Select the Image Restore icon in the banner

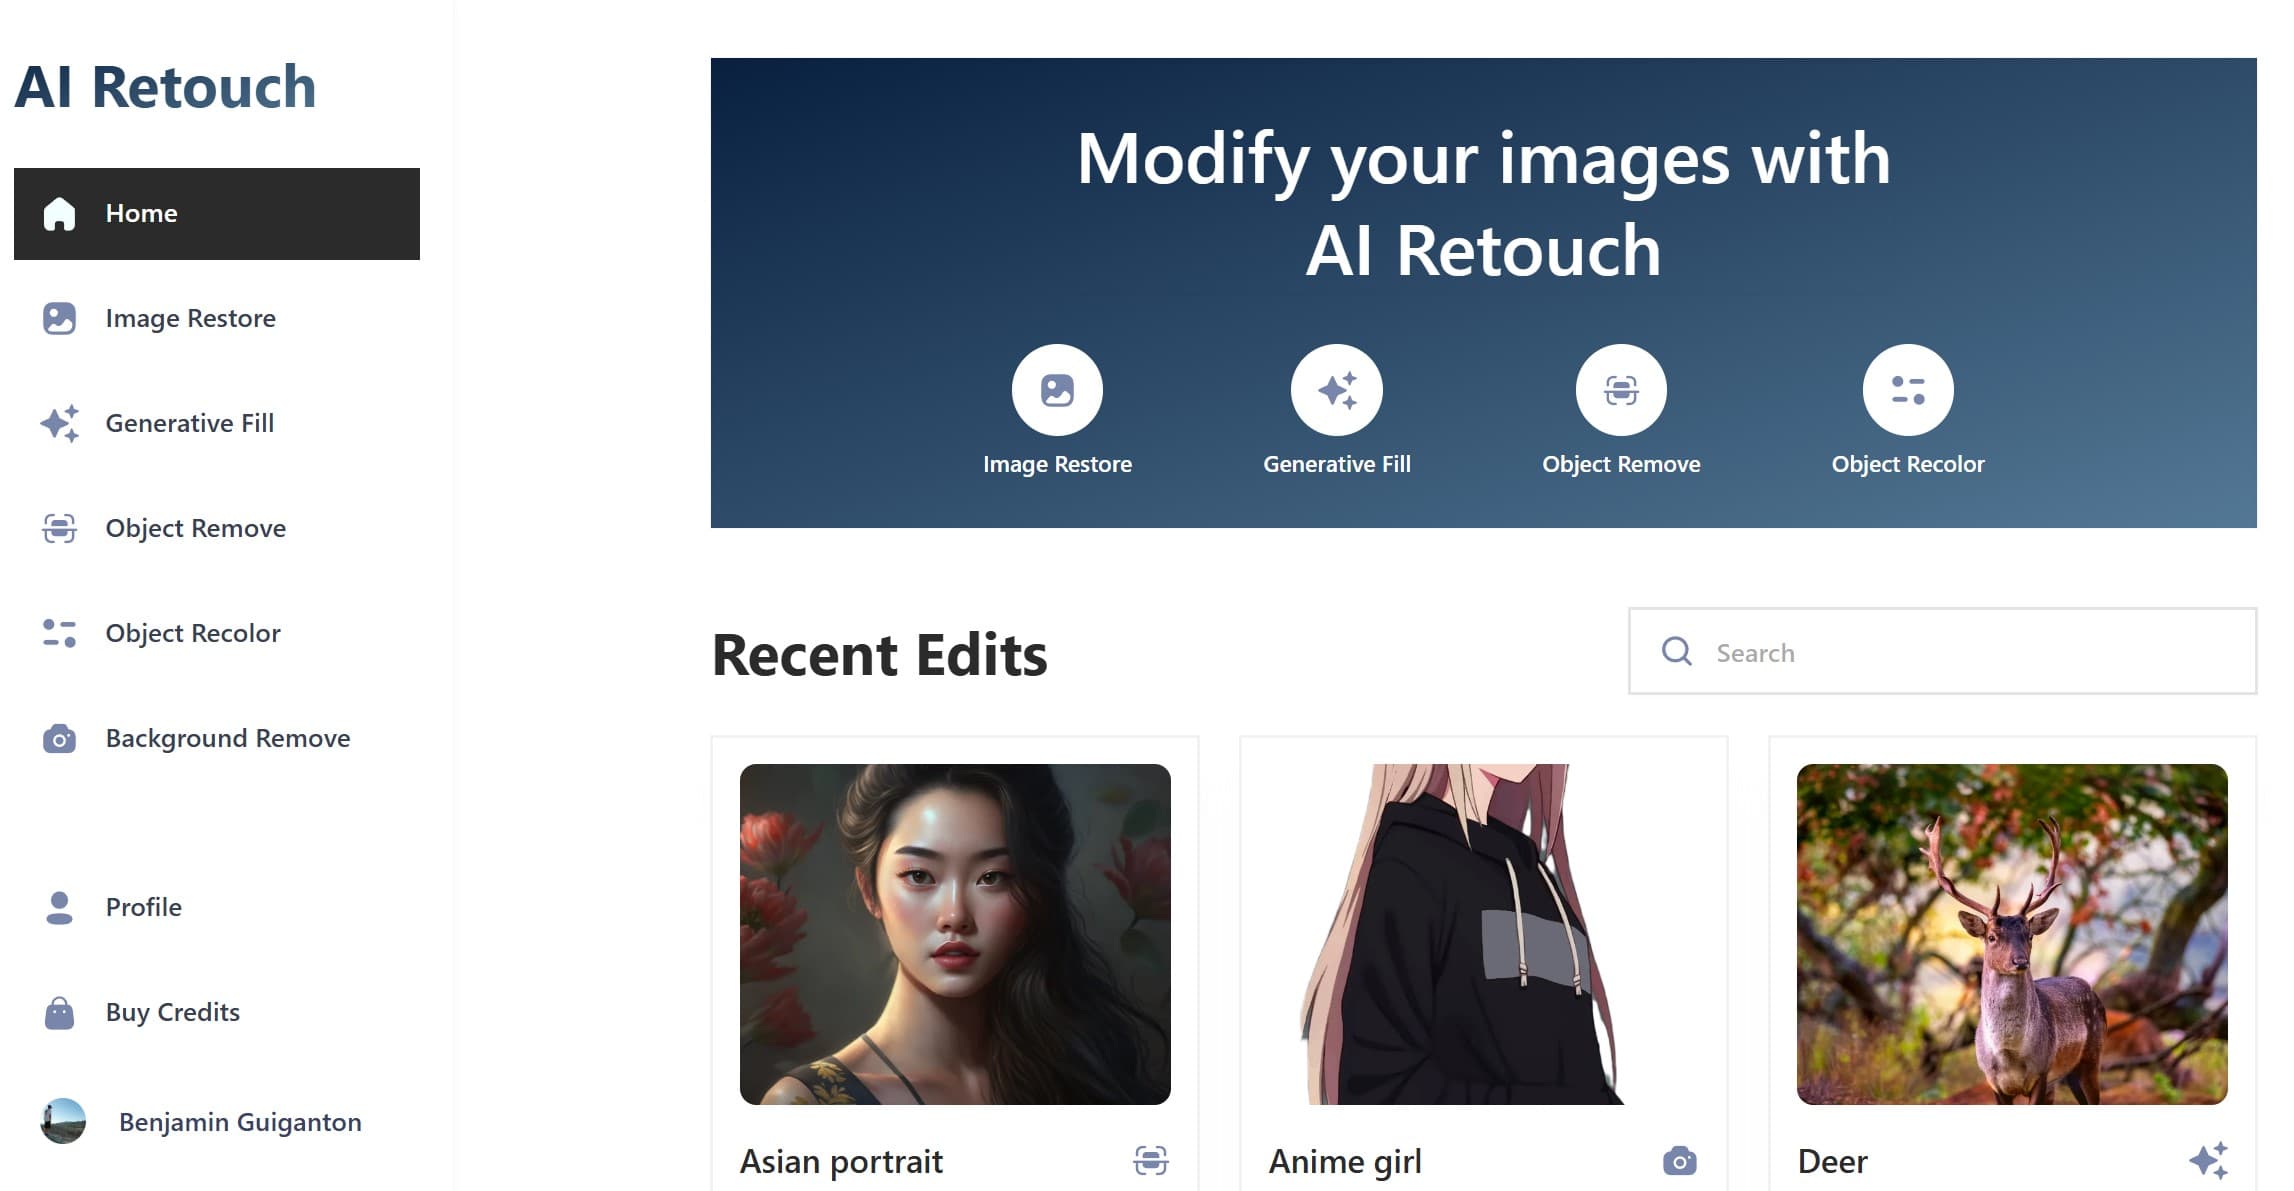coord(1058,388)
